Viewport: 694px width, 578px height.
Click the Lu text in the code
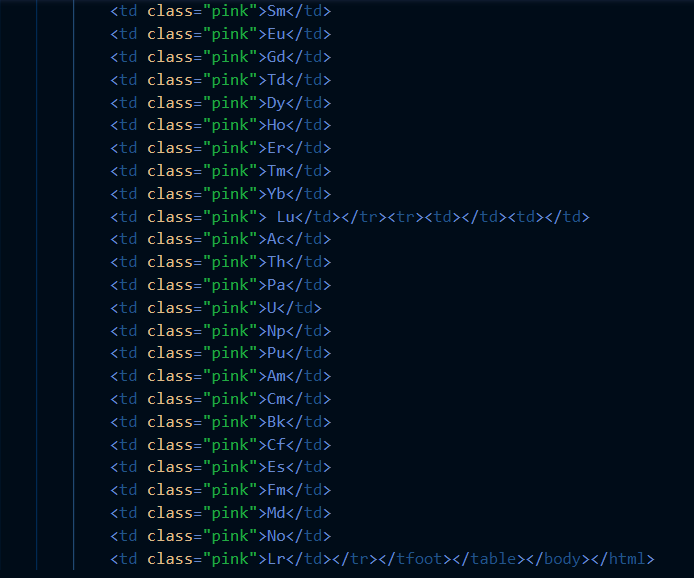pyautogui.click(x=285, y=217)
